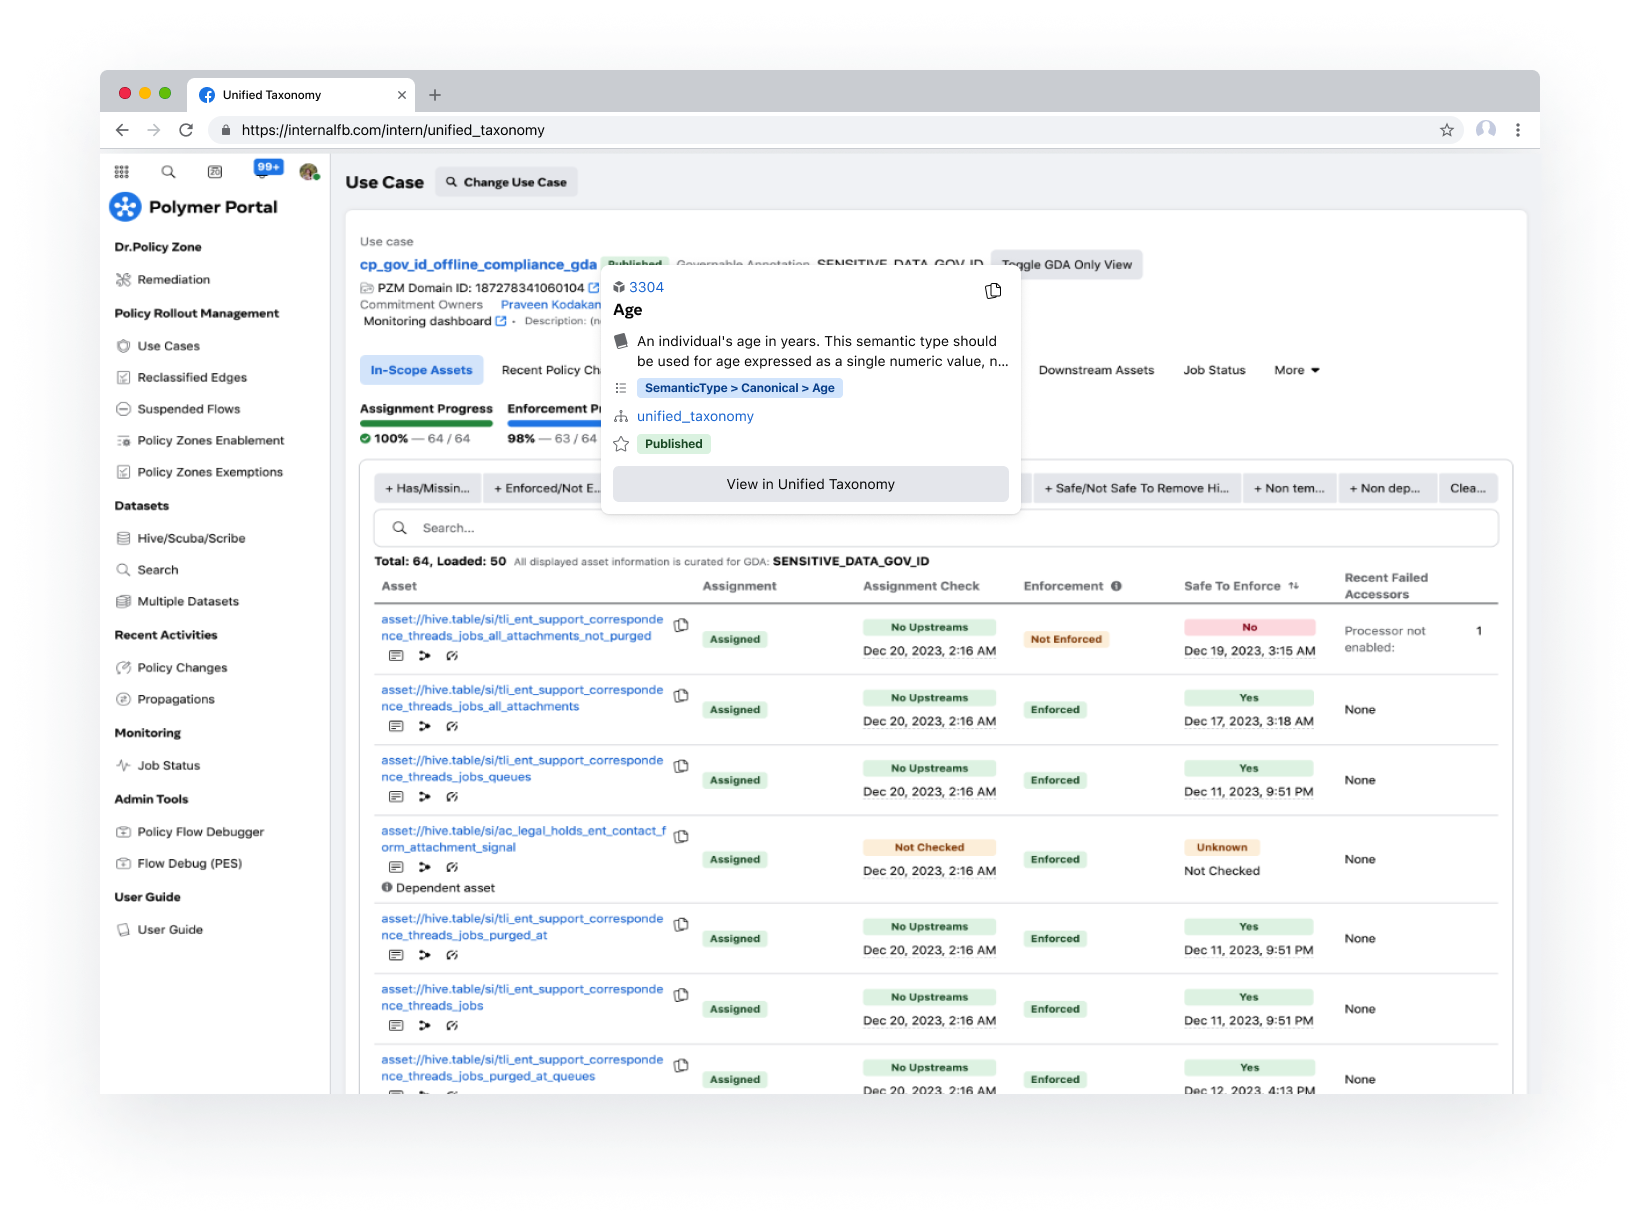Add the Non dependent filter
The image size is (1642, 1224).
(1385, 488)
